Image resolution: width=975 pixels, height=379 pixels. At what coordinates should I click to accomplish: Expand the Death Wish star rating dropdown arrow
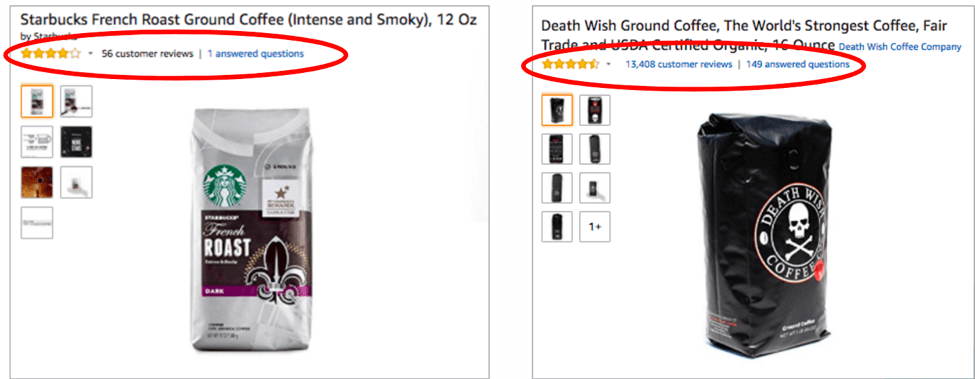(608, 65)
